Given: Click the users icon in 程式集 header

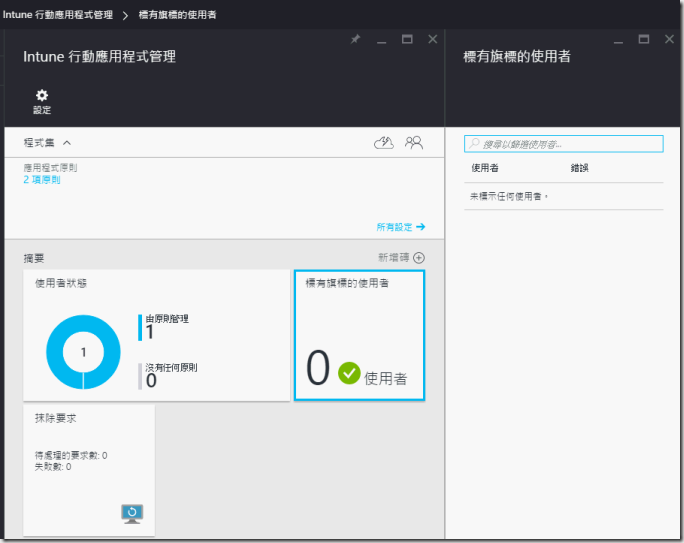Looking at the screenshot, I should coord(414,143).
